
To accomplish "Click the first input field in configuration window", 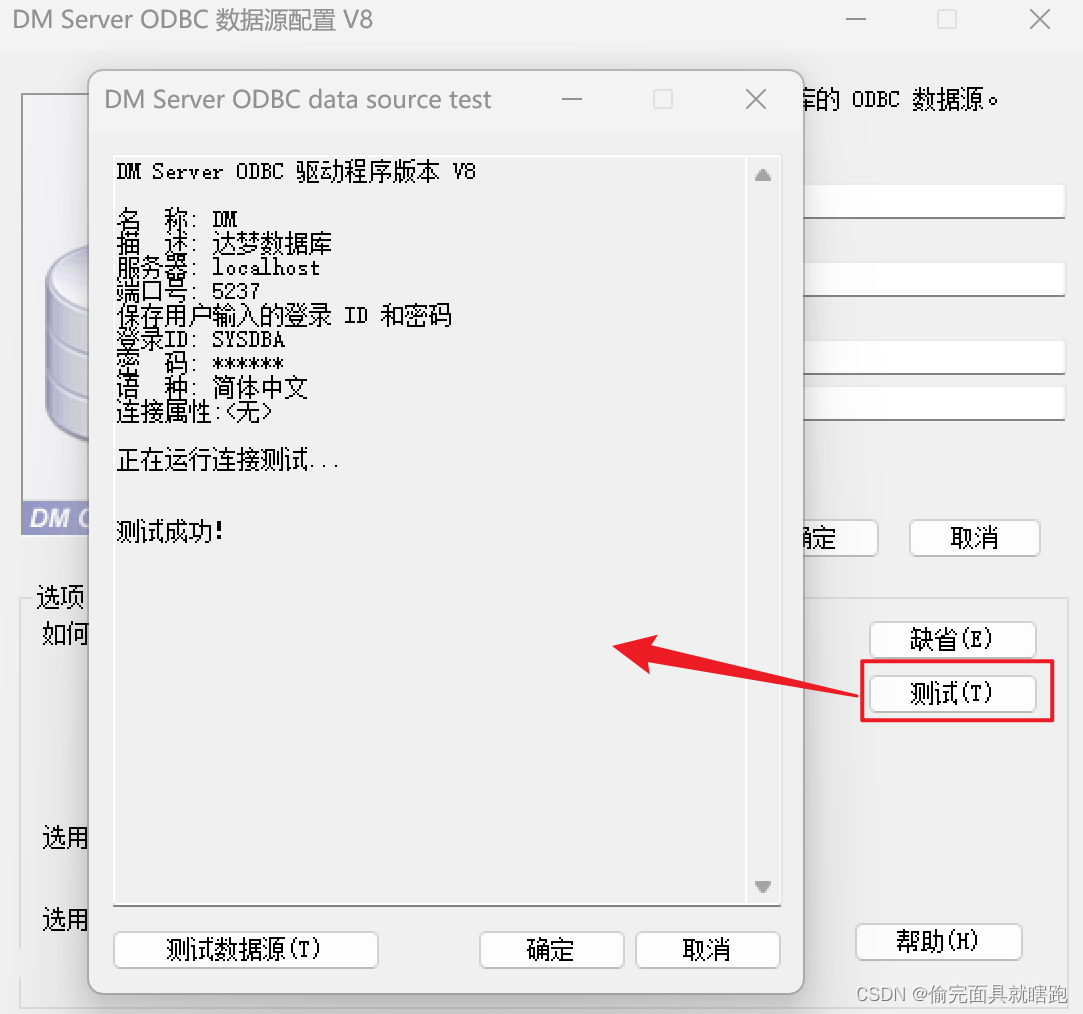I will 934,202.
